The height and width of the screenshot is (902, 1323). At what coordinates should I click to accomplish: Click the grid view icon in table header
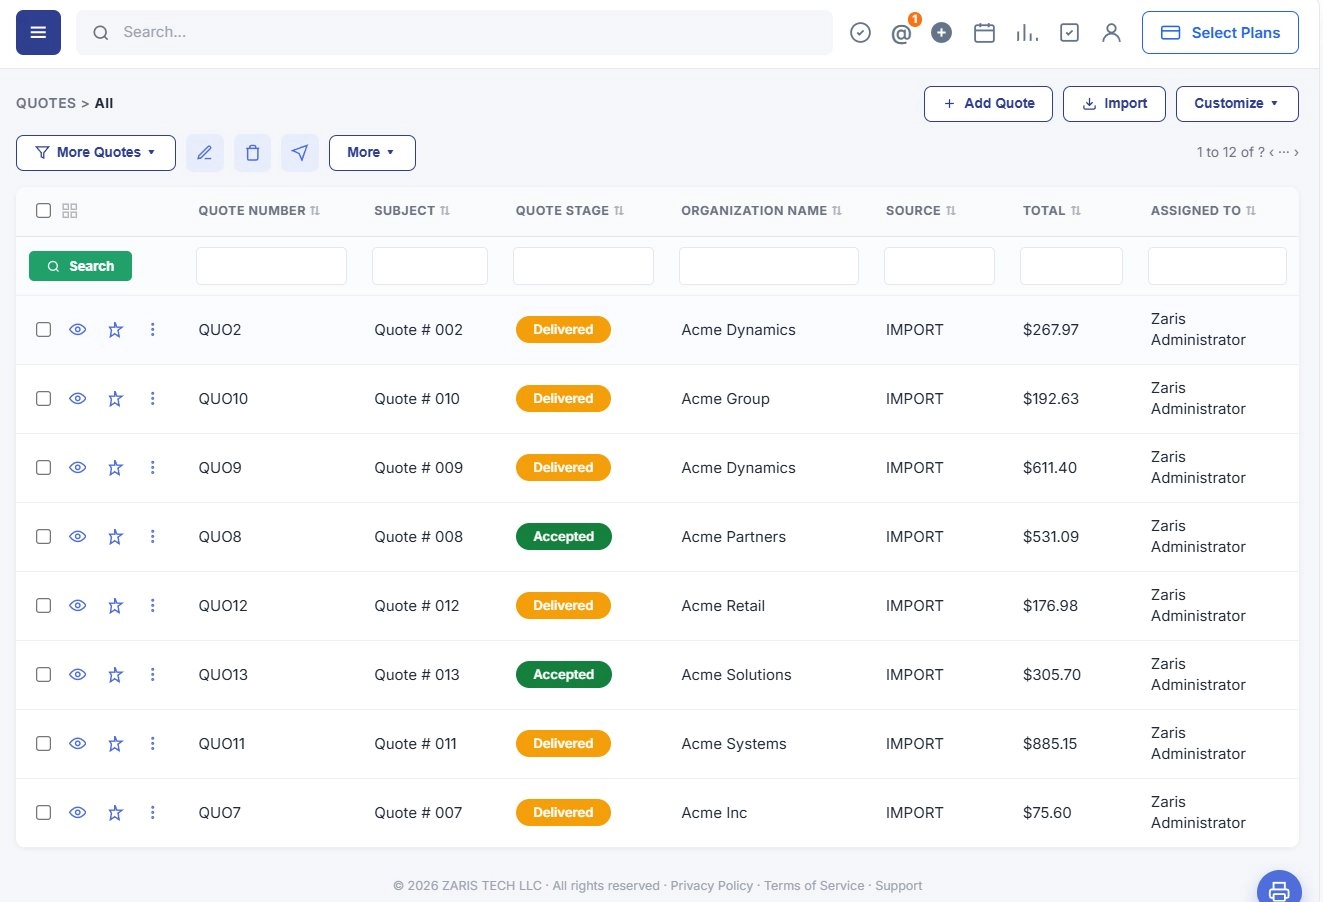coord(70,211)
